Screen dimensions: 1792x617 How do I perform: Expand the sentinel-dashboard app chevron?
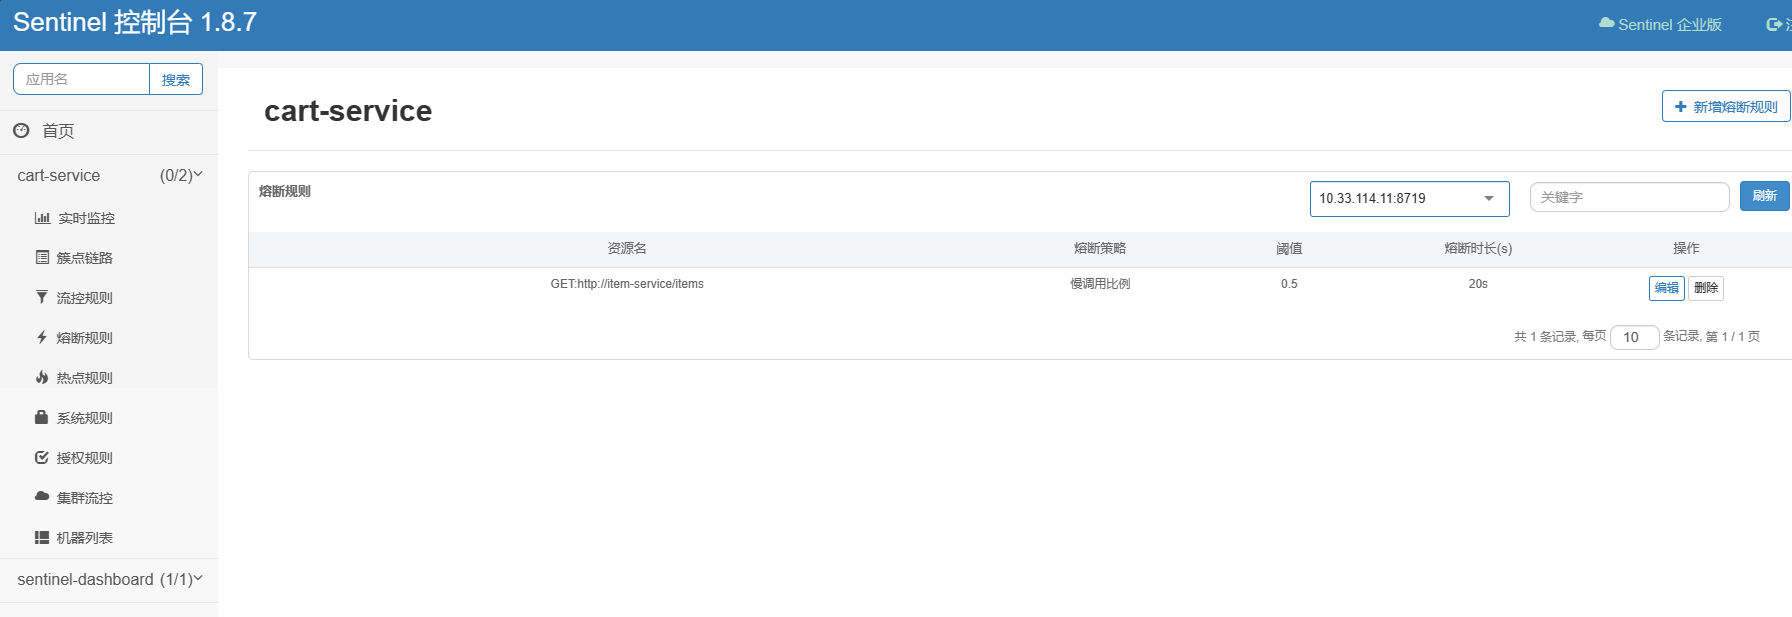198,578
